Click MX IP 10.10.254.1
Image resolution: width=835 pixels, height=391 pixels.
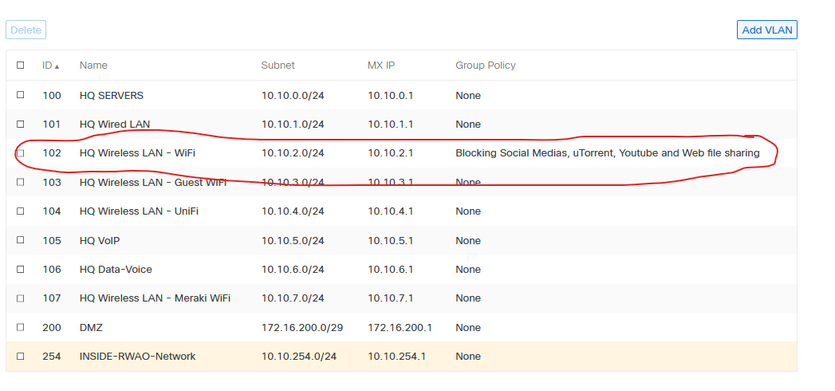(x=397, y=356)
